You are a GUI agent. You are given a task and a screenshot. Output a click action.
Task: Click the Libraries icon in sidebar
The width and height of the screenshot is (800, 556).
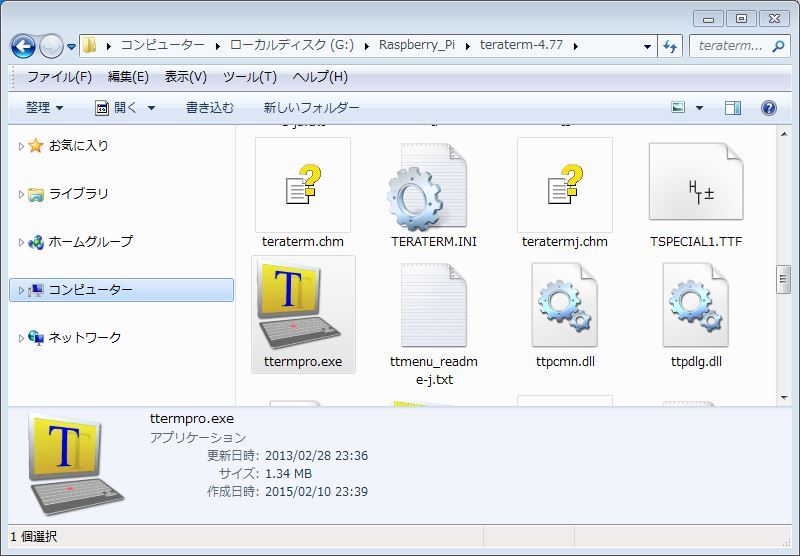point(36,194)
